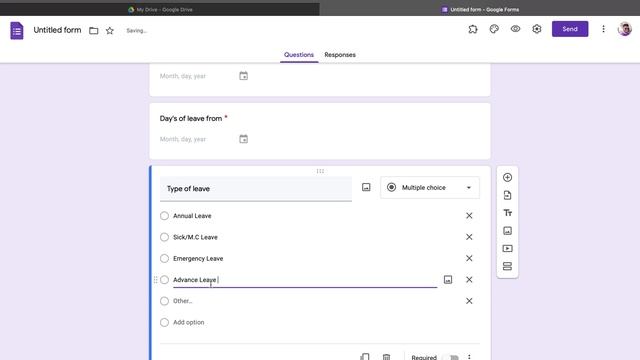Customize theme with palette icon
This screenshot has width=640, height=360.
pyautogui.click(x=494, y=29)
